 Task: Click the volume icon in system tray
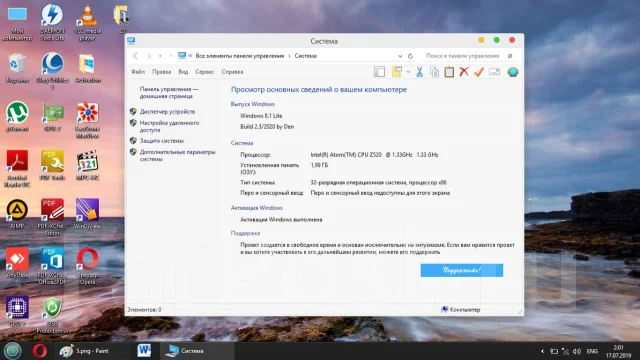[x=577, y=351]
